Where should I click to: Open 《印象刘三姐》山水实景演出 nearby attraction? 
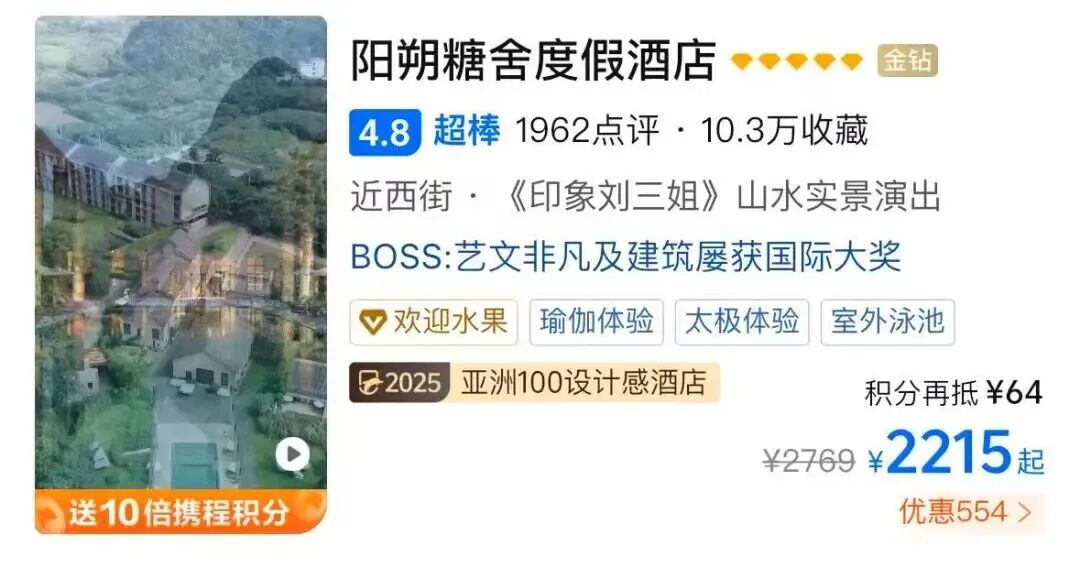coord(720,196)
